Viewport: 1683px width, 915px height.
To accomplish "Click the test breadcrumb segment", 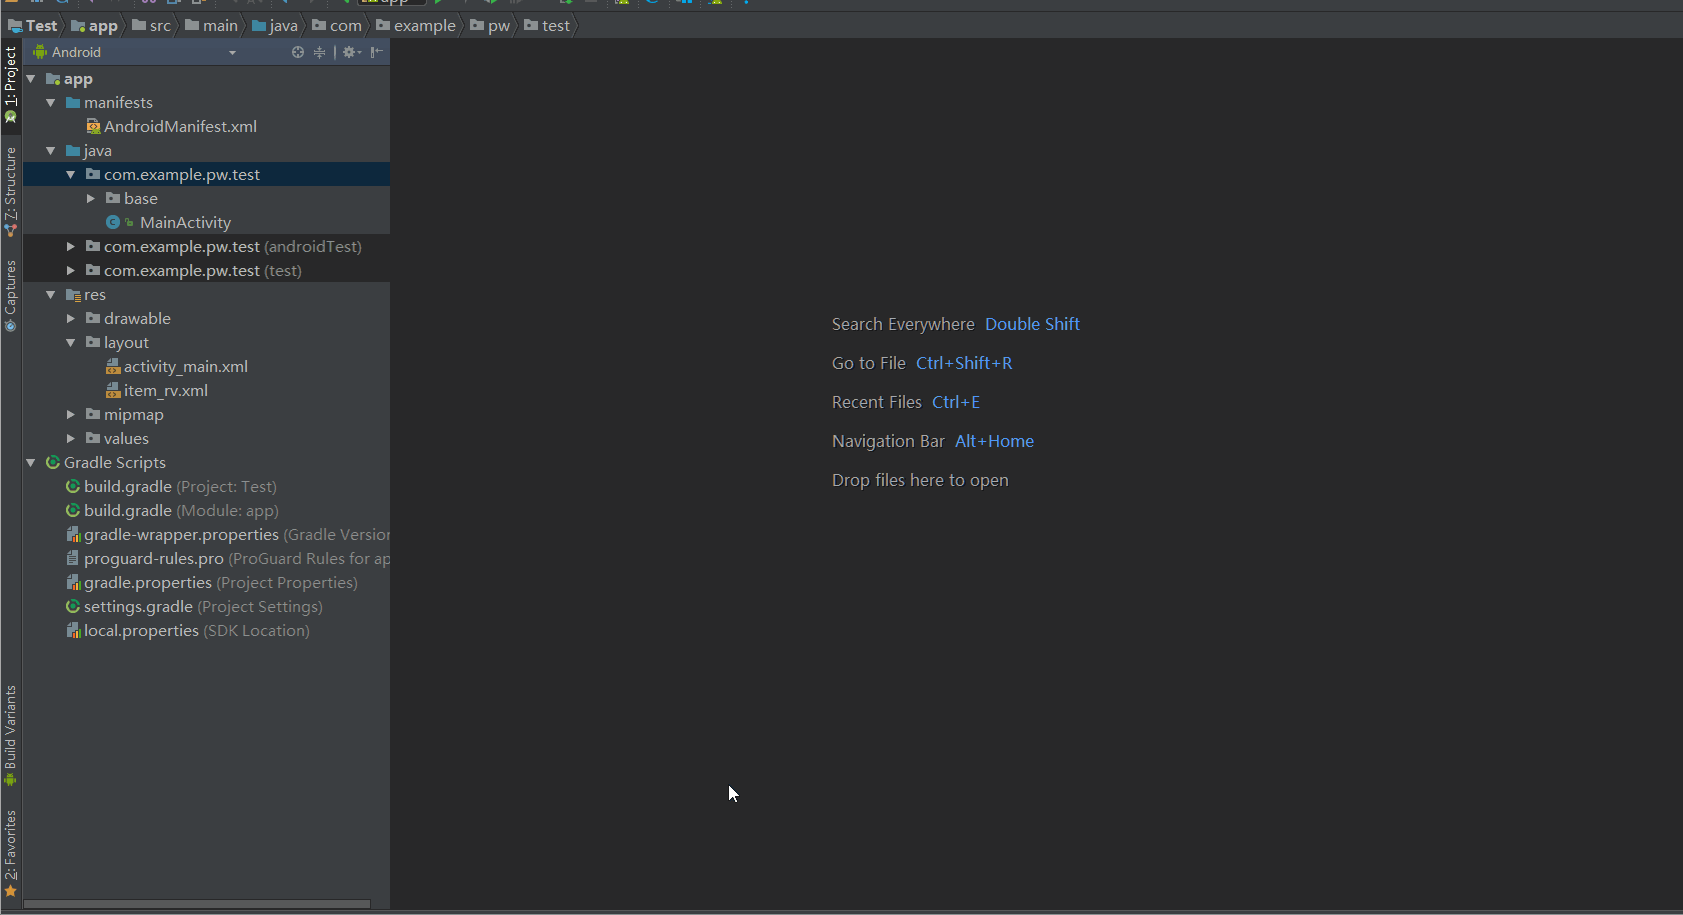I will pos(547,26).
